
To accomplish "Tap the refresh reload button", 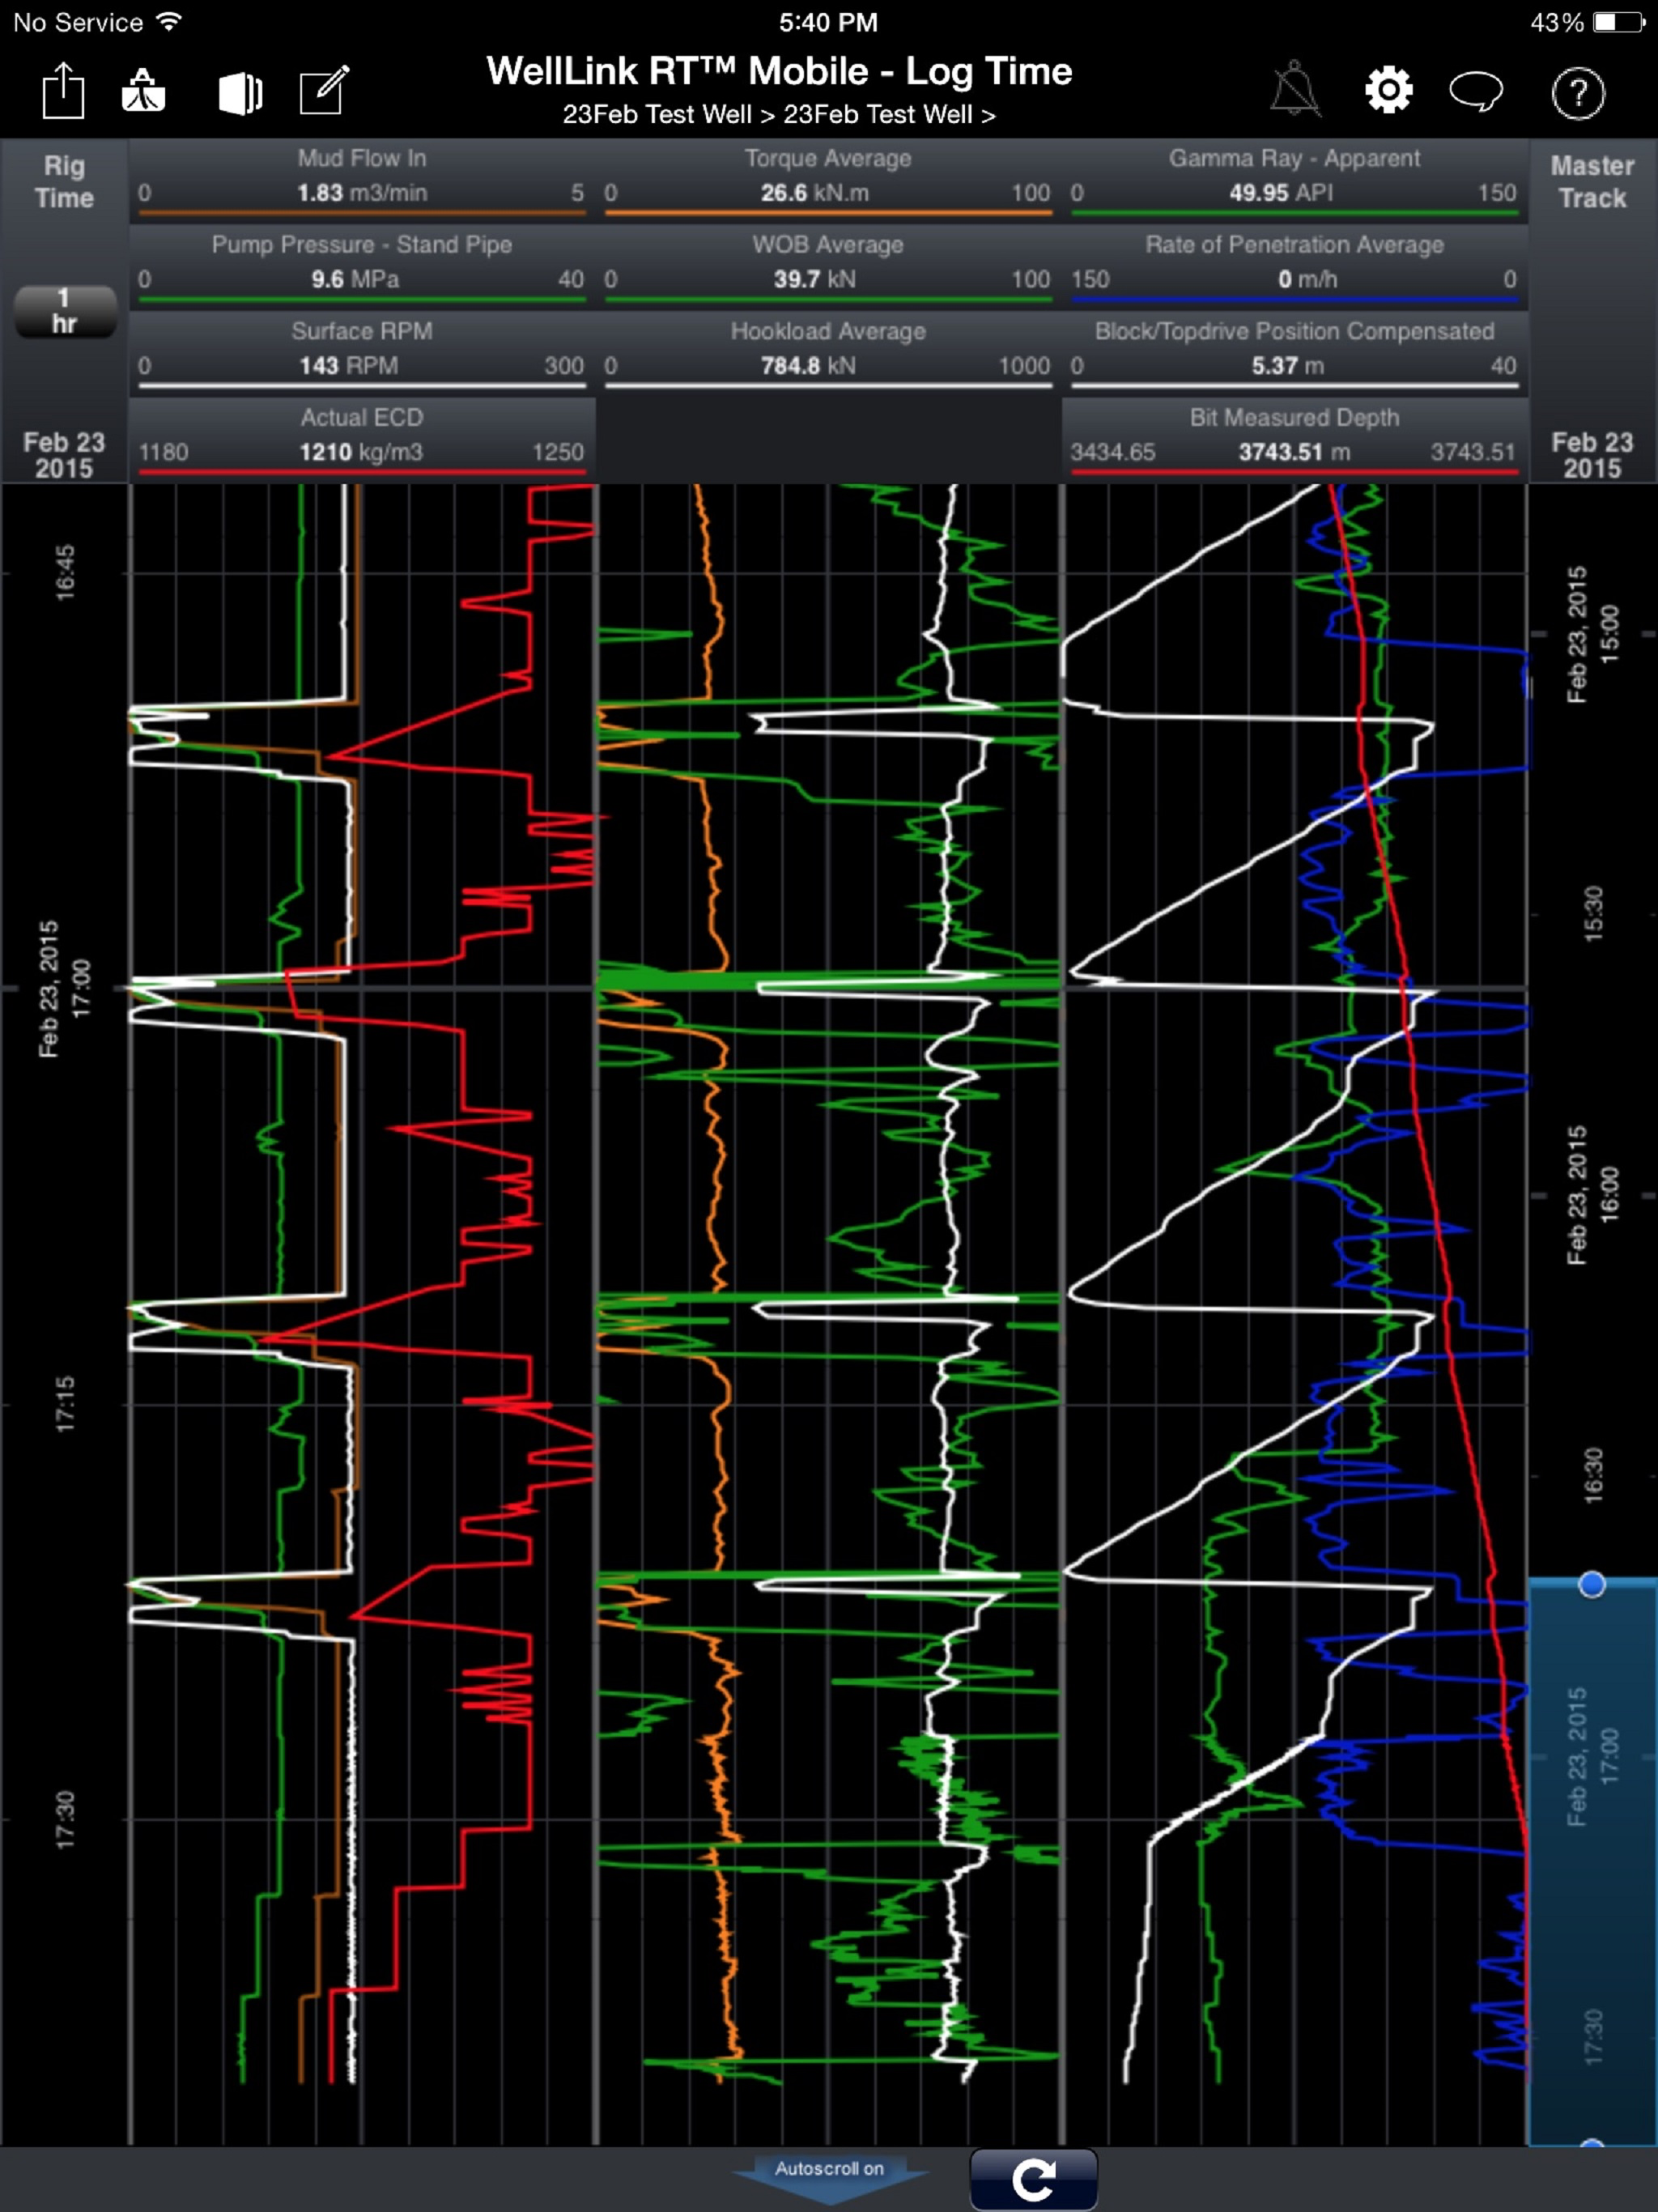I will tap(1033, 2181).
